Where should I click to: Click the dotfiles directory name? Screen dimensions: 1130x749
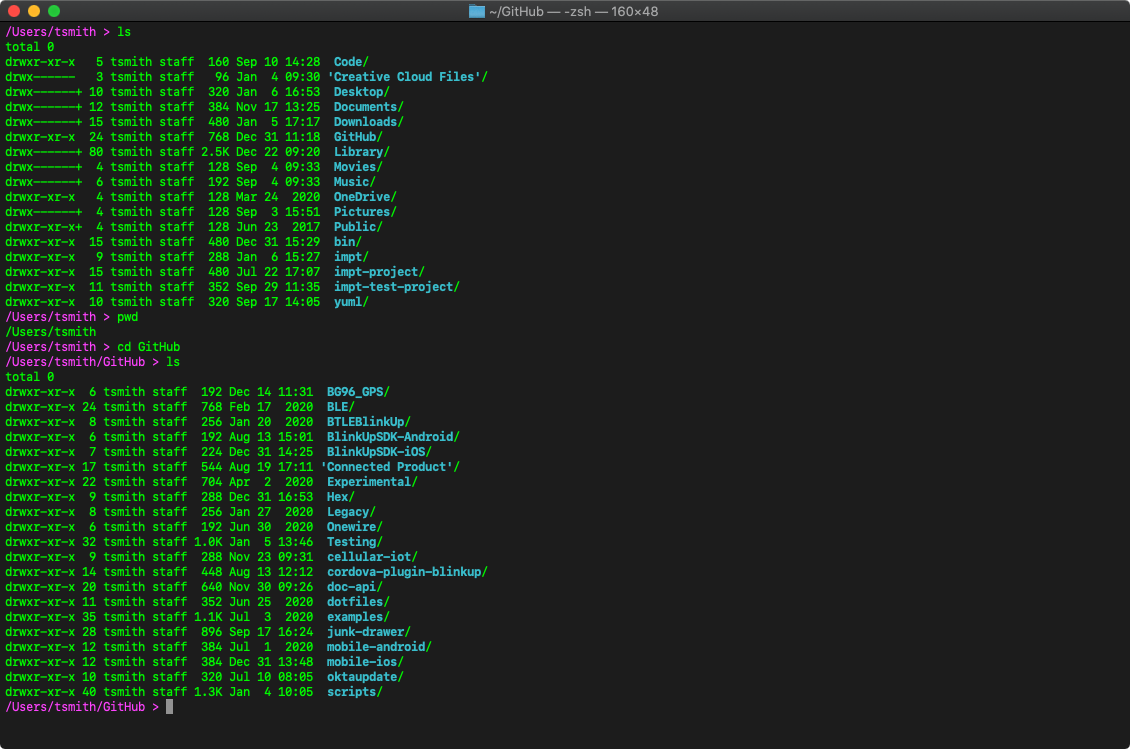(357, 601)
